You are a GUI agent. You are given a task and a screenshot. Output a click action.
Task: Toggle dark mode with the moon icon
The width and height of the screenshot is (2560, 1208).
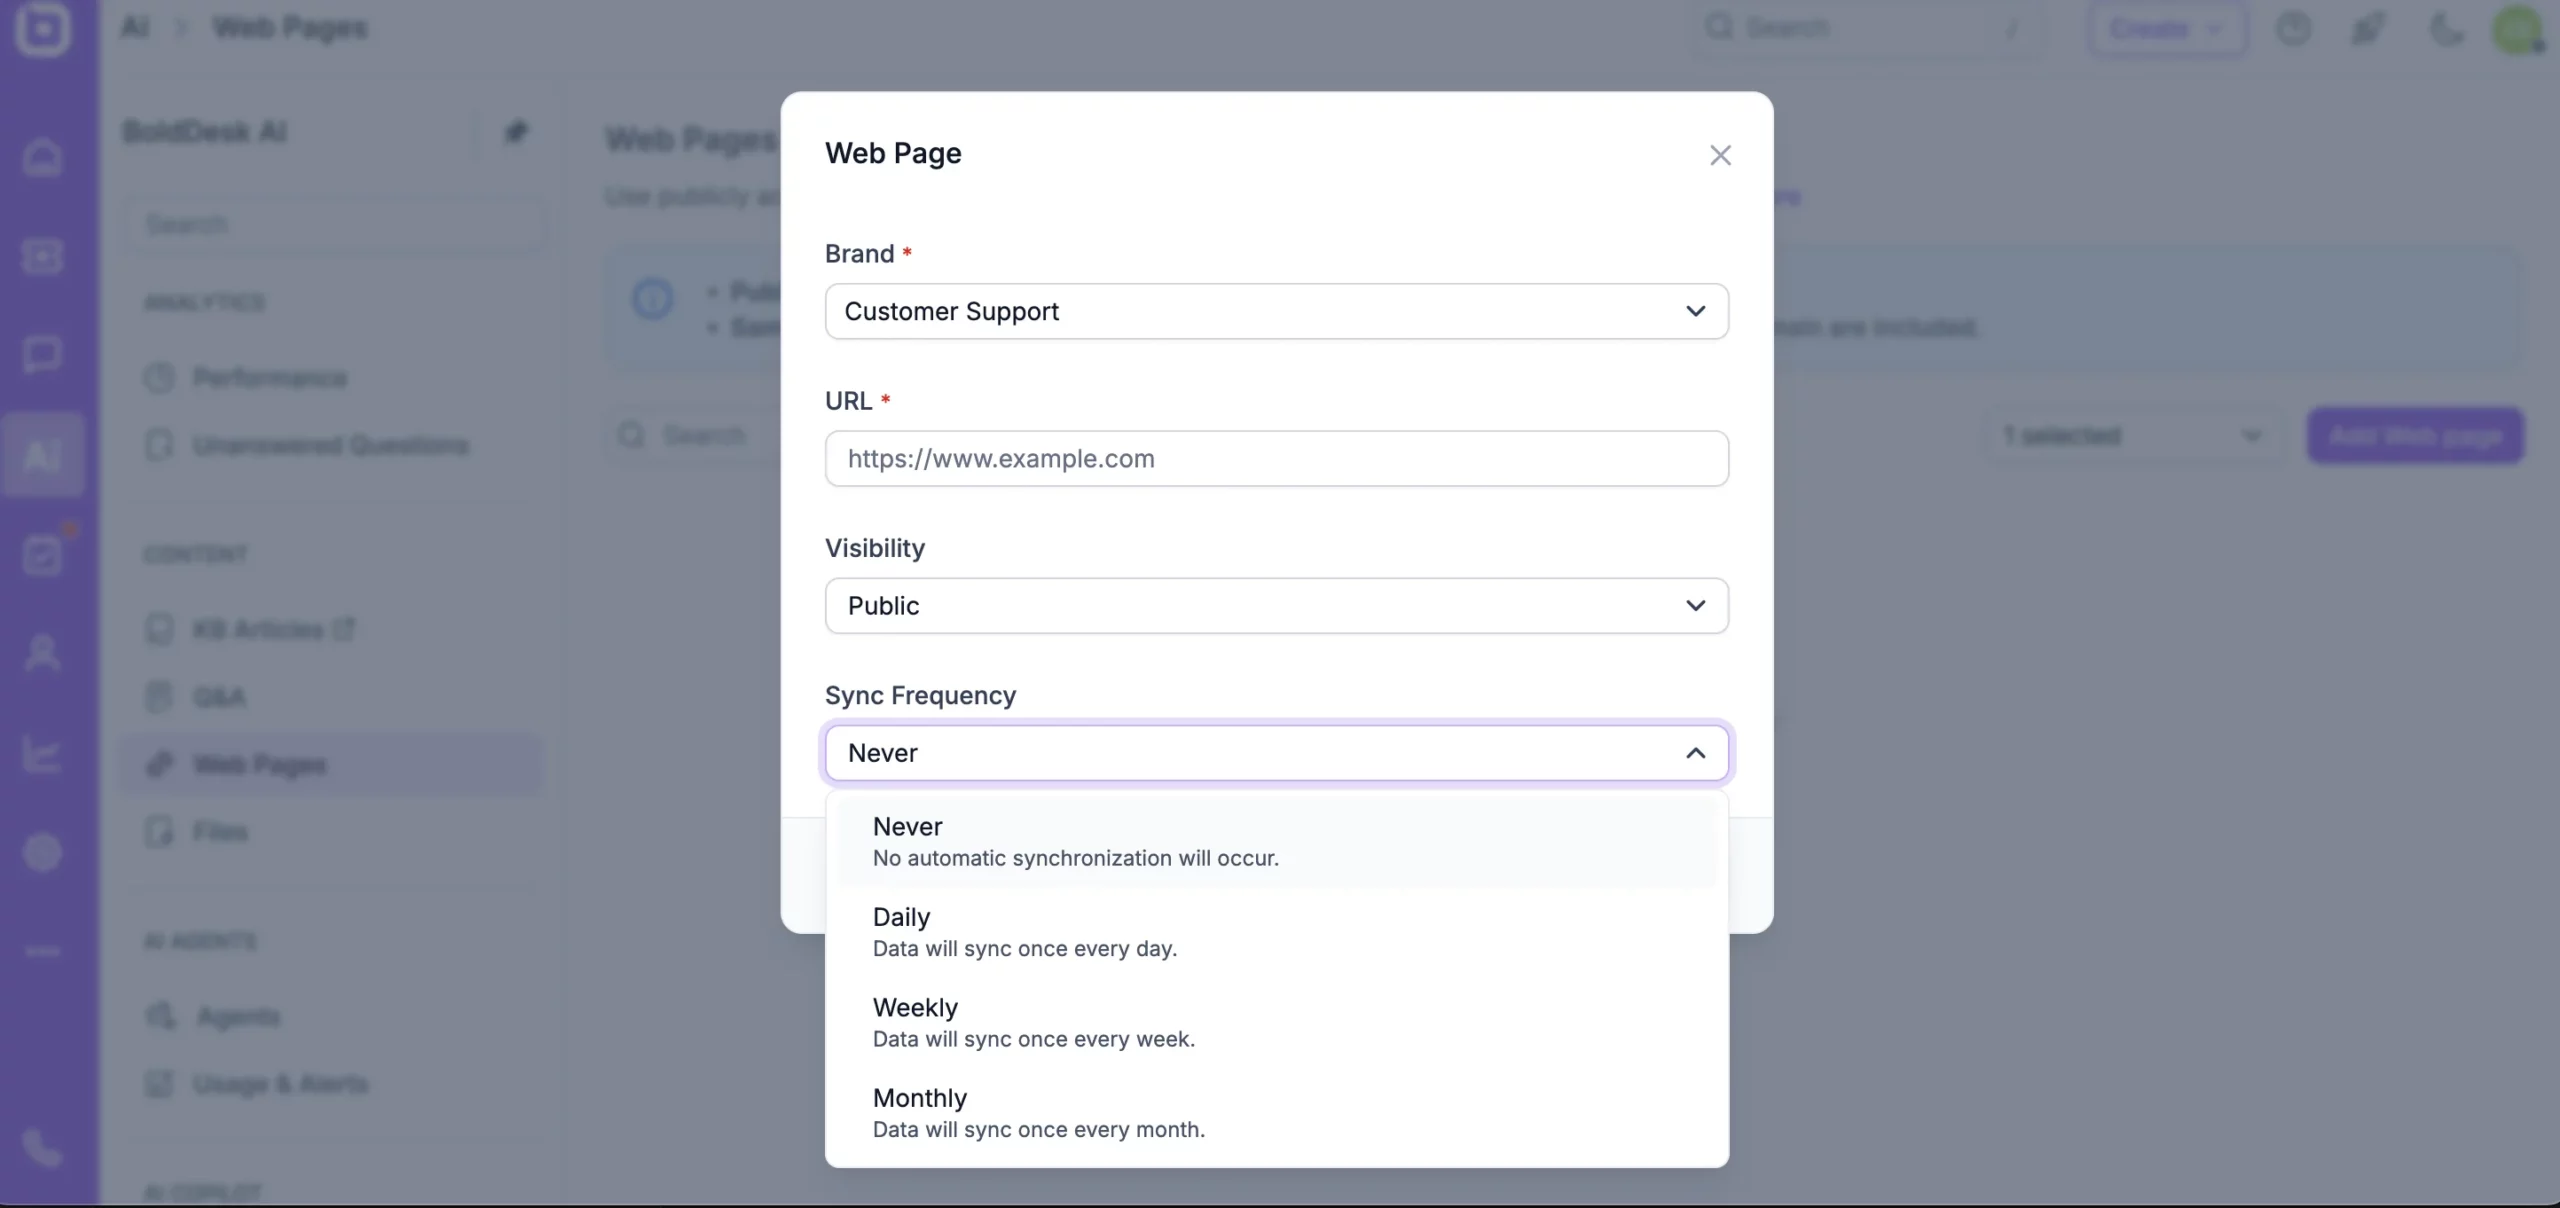[2446, 28]
